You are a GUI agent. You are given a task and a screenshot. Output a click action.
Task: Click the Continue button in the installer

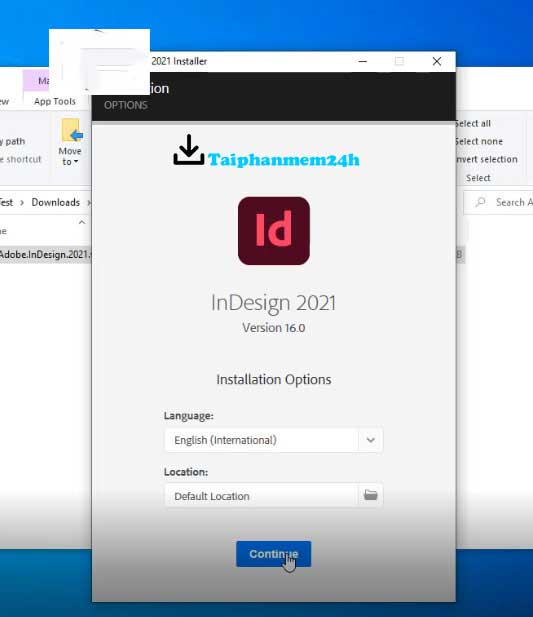(x=273, y=554)
